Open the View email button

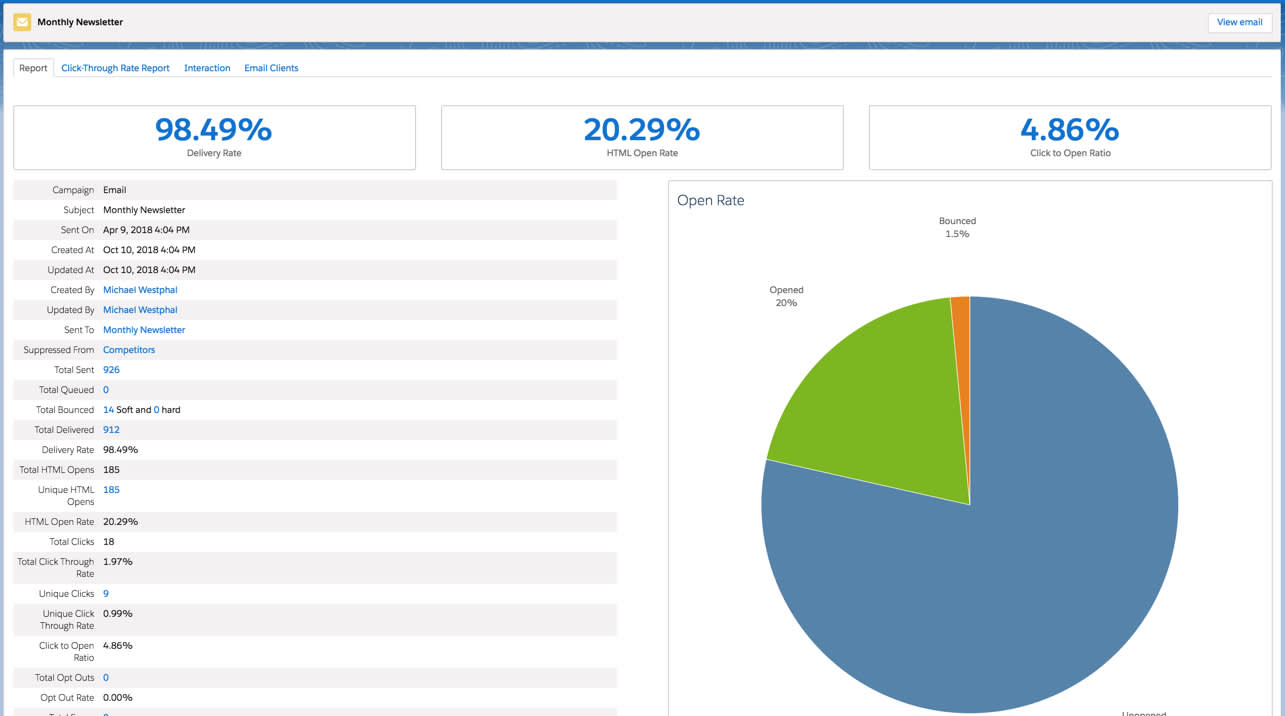click(1239, 22)
